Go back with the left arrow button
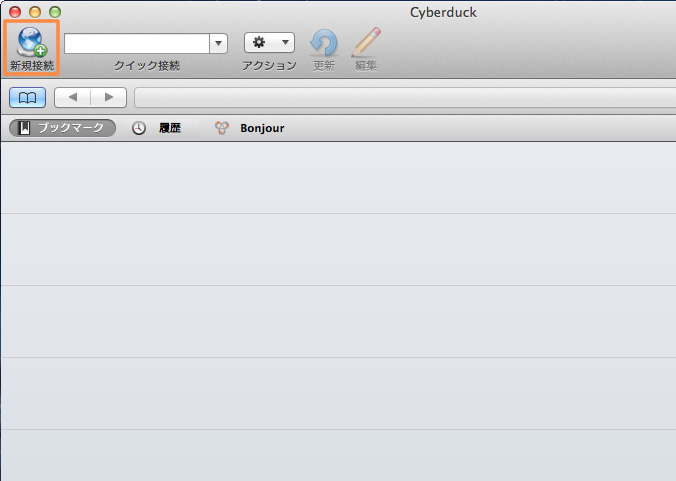 click(72, 97)
